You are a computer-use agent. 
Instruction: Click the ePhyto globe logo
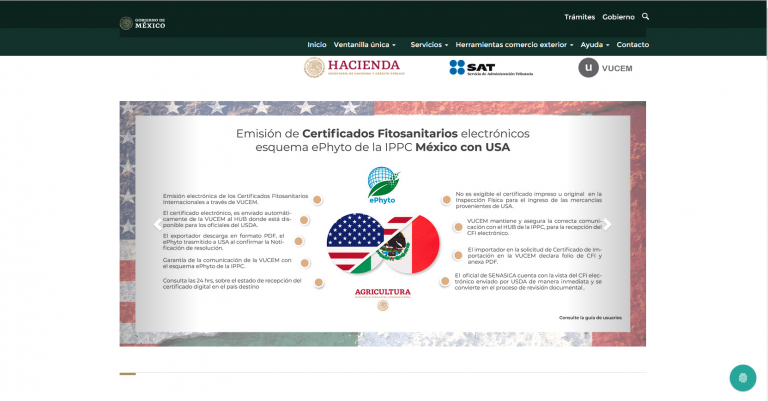tap(383, 185)
